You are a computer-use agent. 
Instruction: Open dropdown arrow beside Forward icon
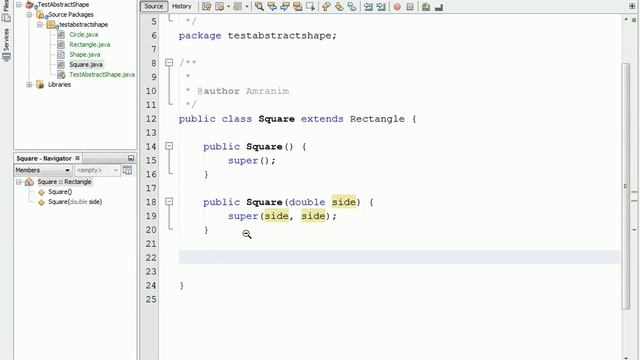(247, 7)
